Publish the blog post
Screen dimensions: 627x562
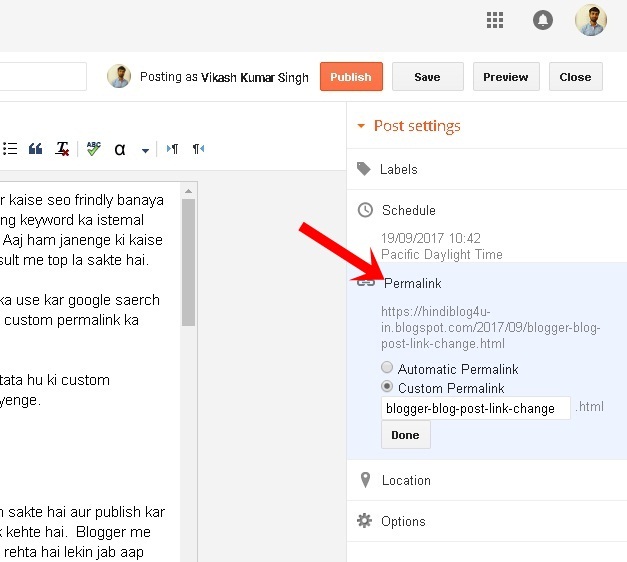[x=351, y=76]
